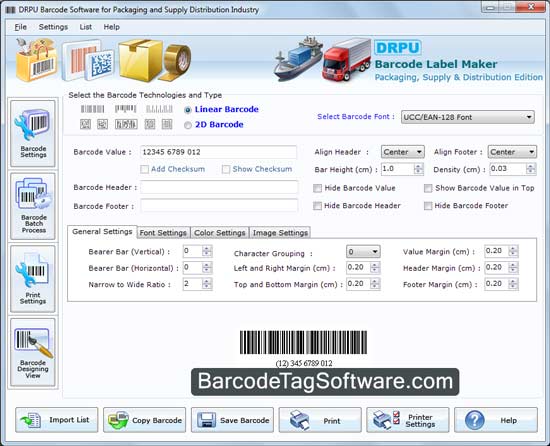Screen dimensions: 550x446
Task: Click the Density value field
Action: [508, 169]
